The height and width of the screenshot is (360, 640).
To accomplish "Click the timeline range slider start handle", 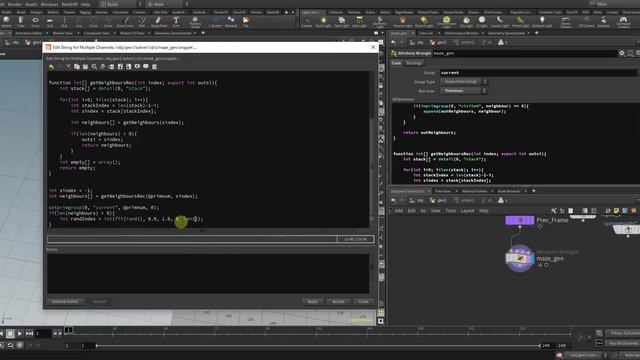I will click(97, 345).
